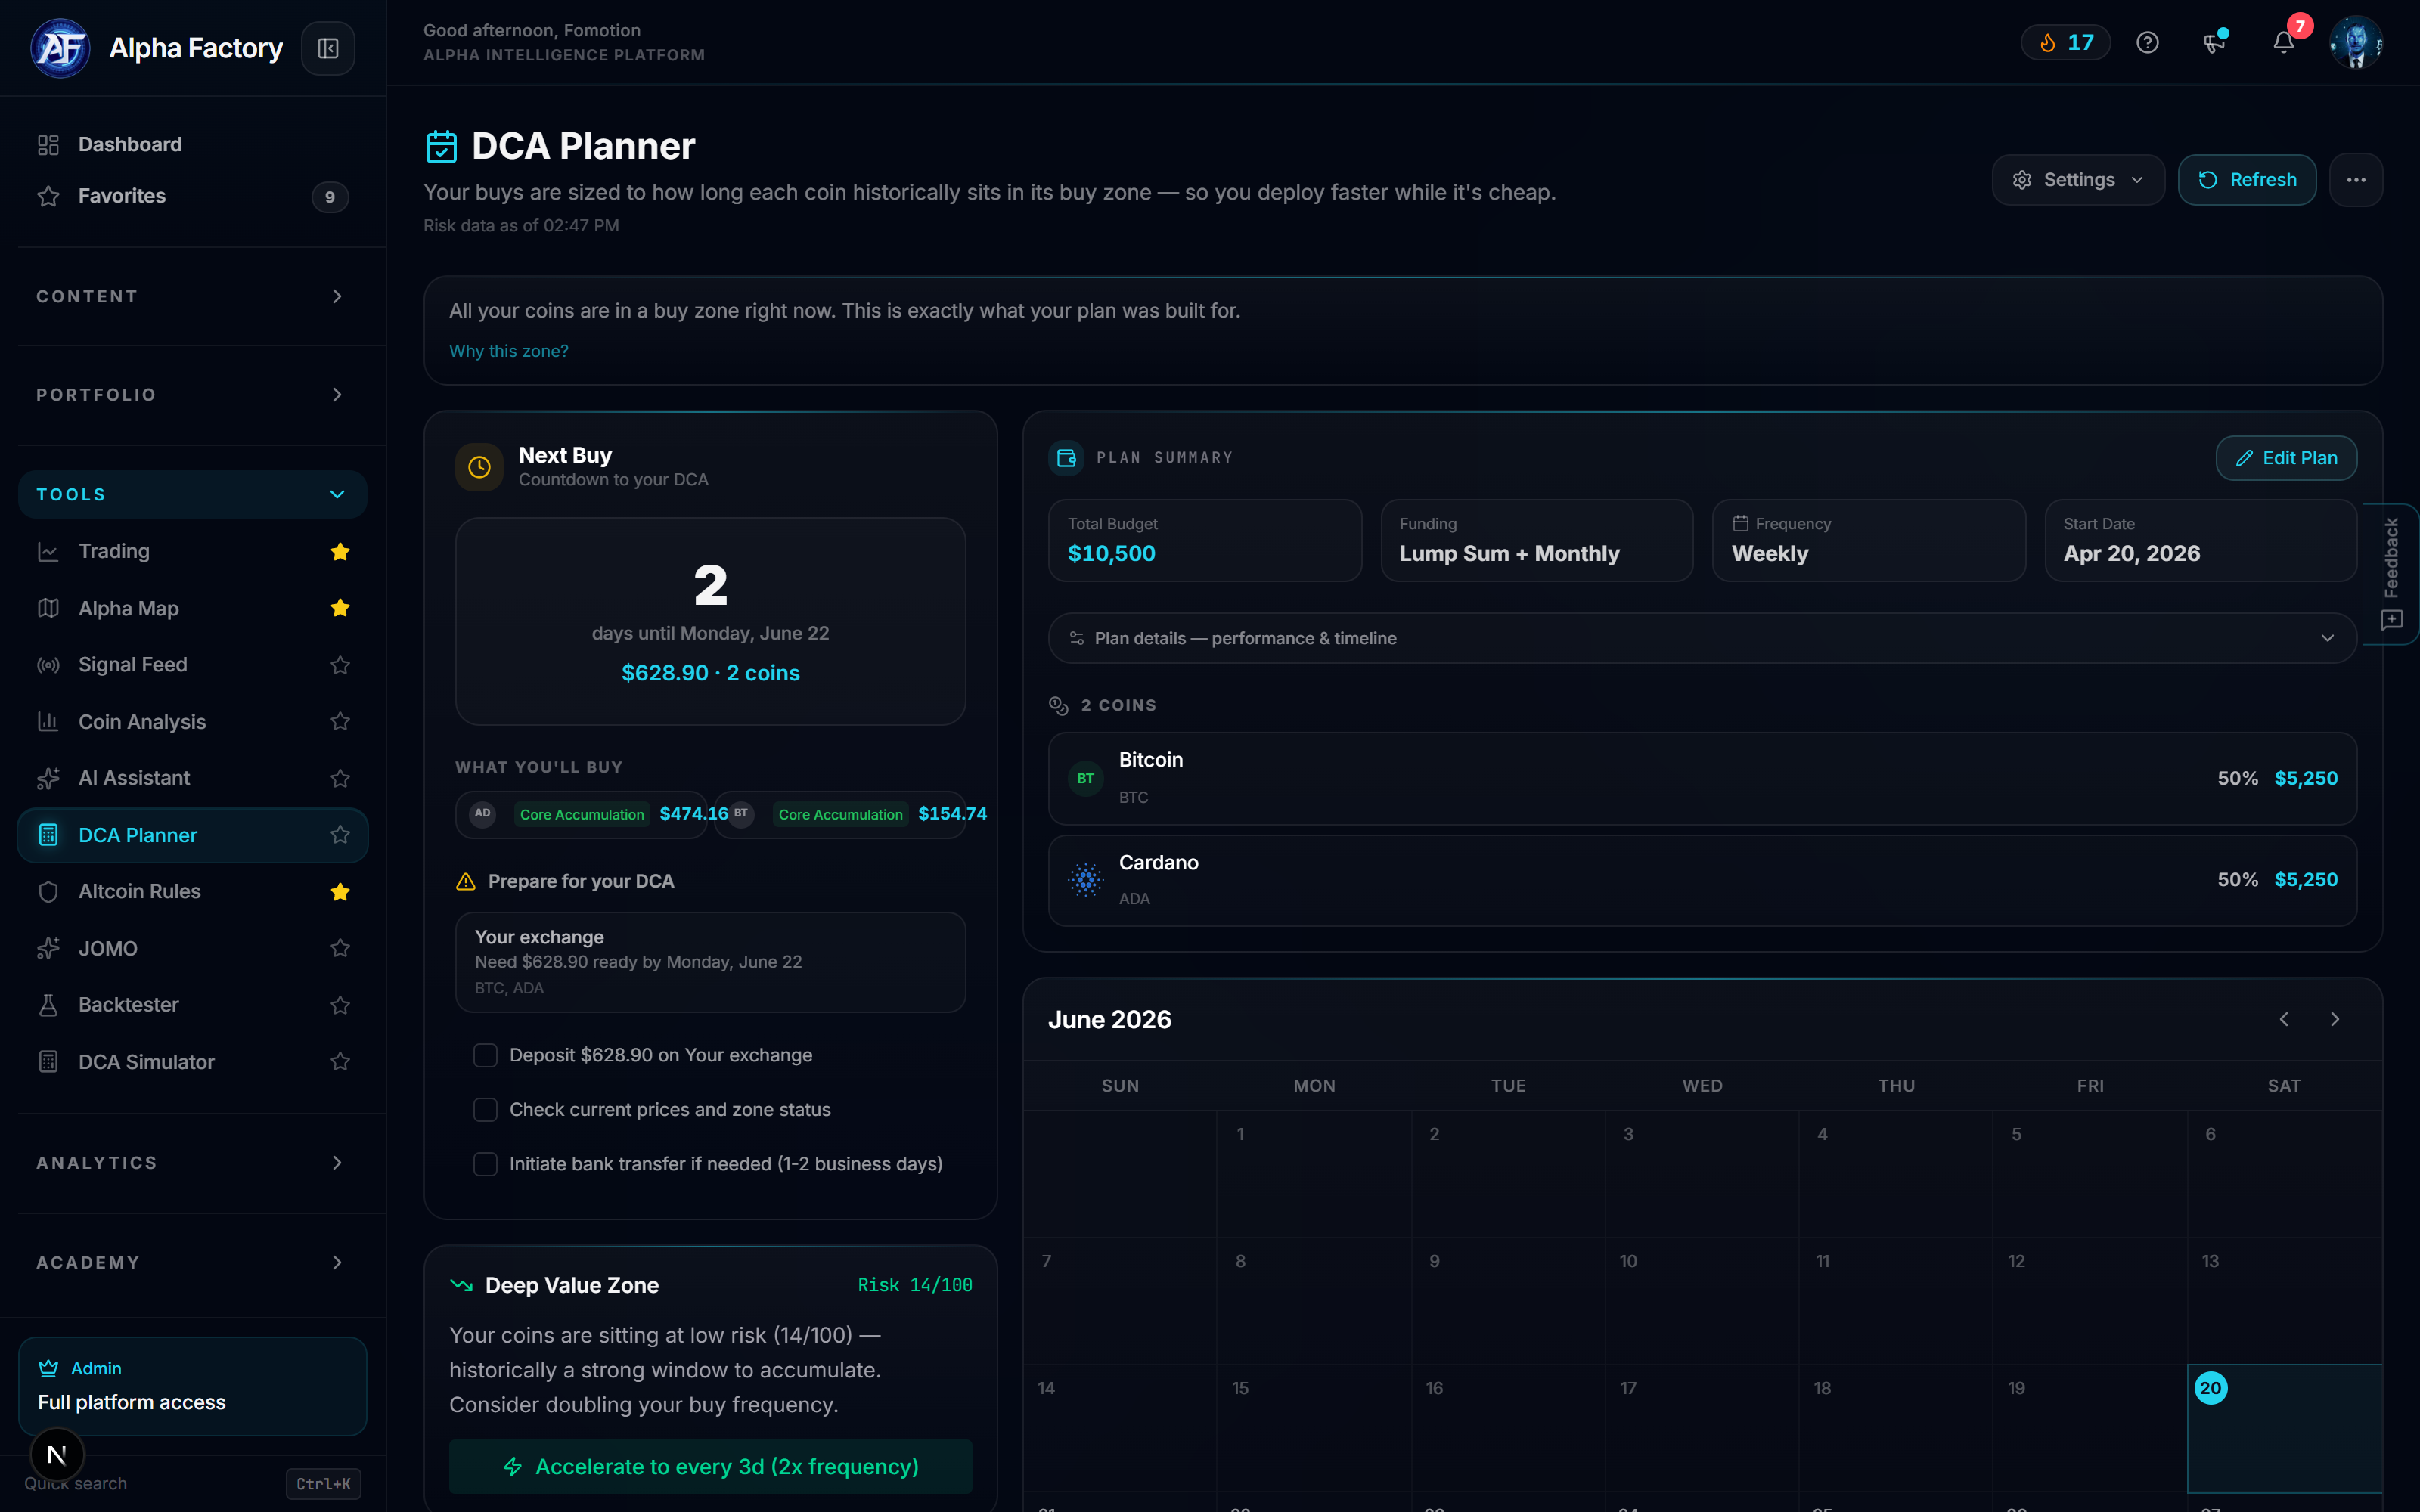Viewport: 2420px width, 1512px height.
Task: Accelerate to every 3d buy frequency
Action: point(710,1466)
